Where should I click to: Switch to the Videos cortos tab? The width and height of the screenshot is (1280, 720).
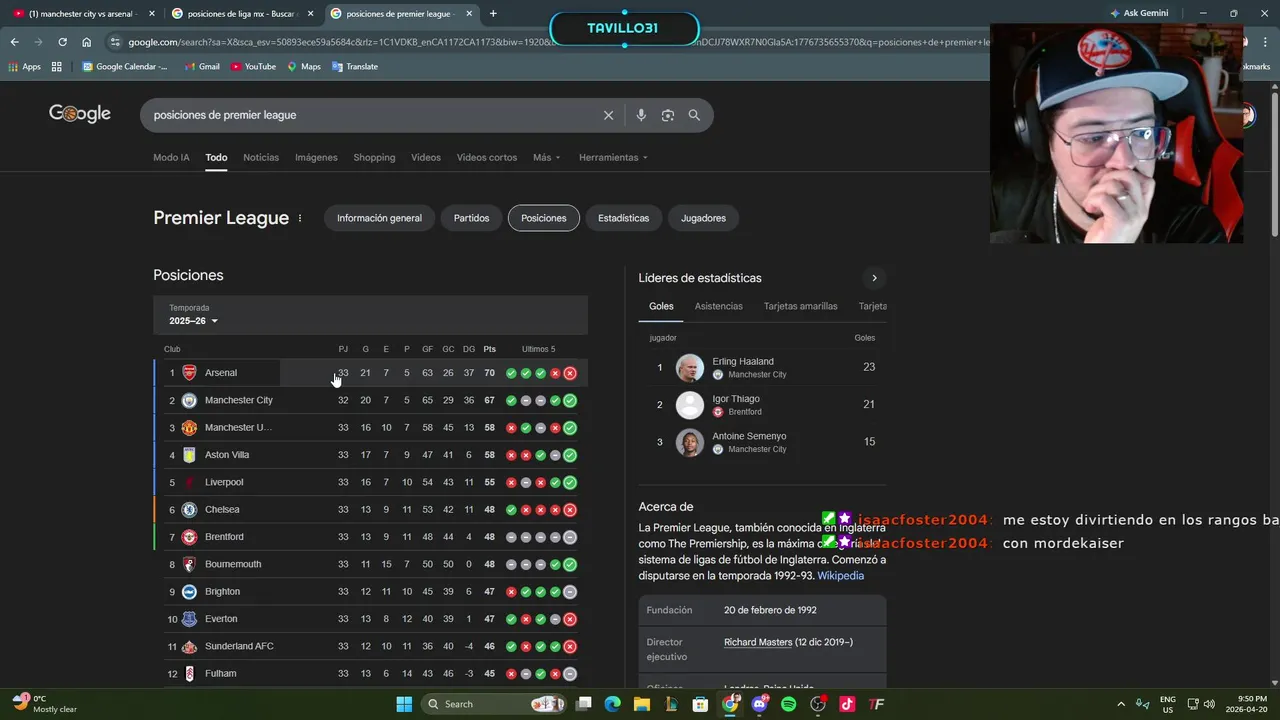(487, 157)
